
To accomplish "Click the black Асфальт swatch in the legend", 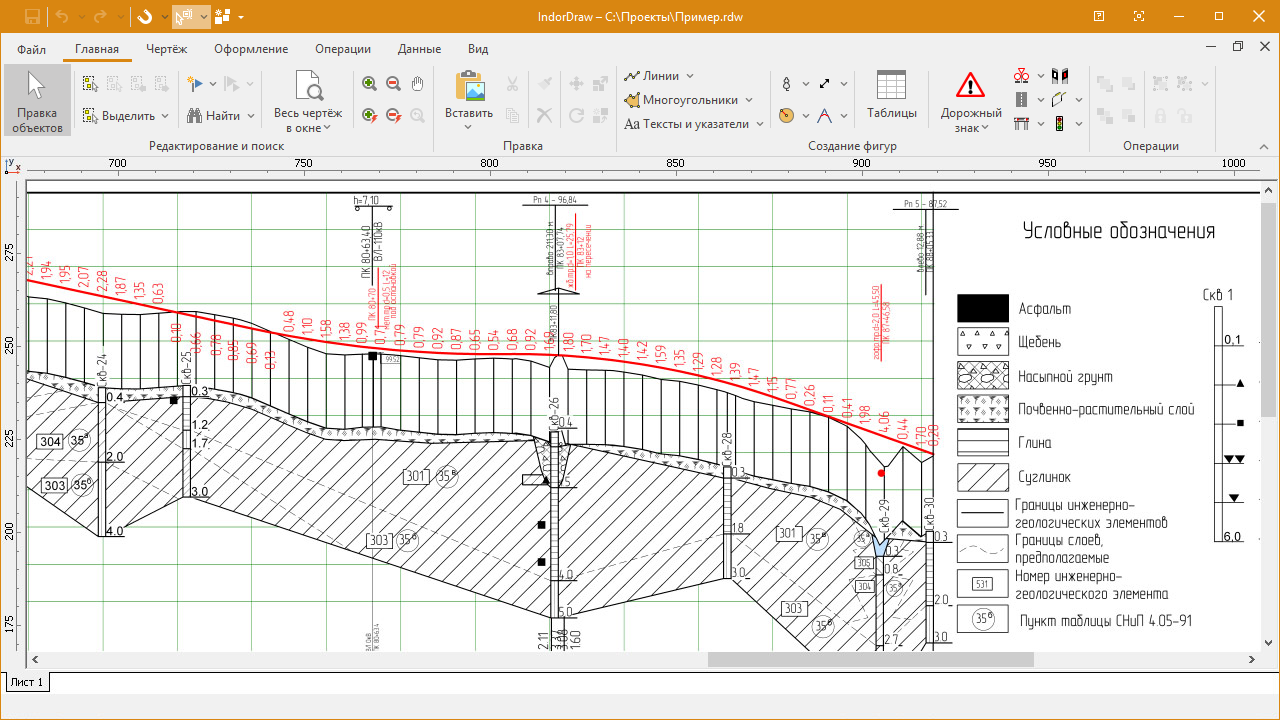I will (982, 308).
